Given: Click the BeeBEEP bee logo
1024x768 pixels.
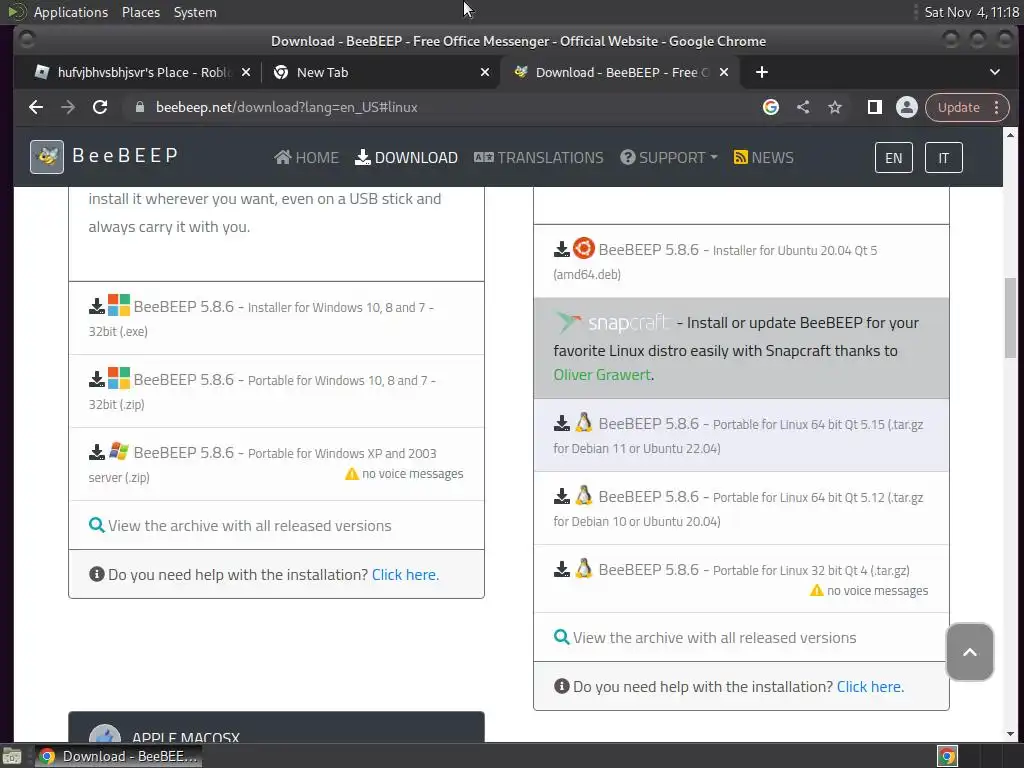Looking at the screenshot, I should [x=47, y=157].
